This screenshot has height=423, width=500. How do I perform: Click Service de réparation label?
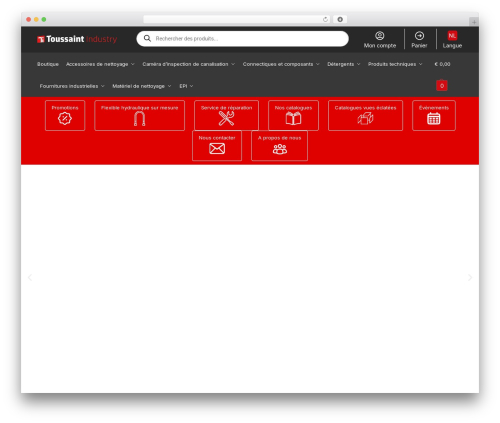[x=226, y=108]
